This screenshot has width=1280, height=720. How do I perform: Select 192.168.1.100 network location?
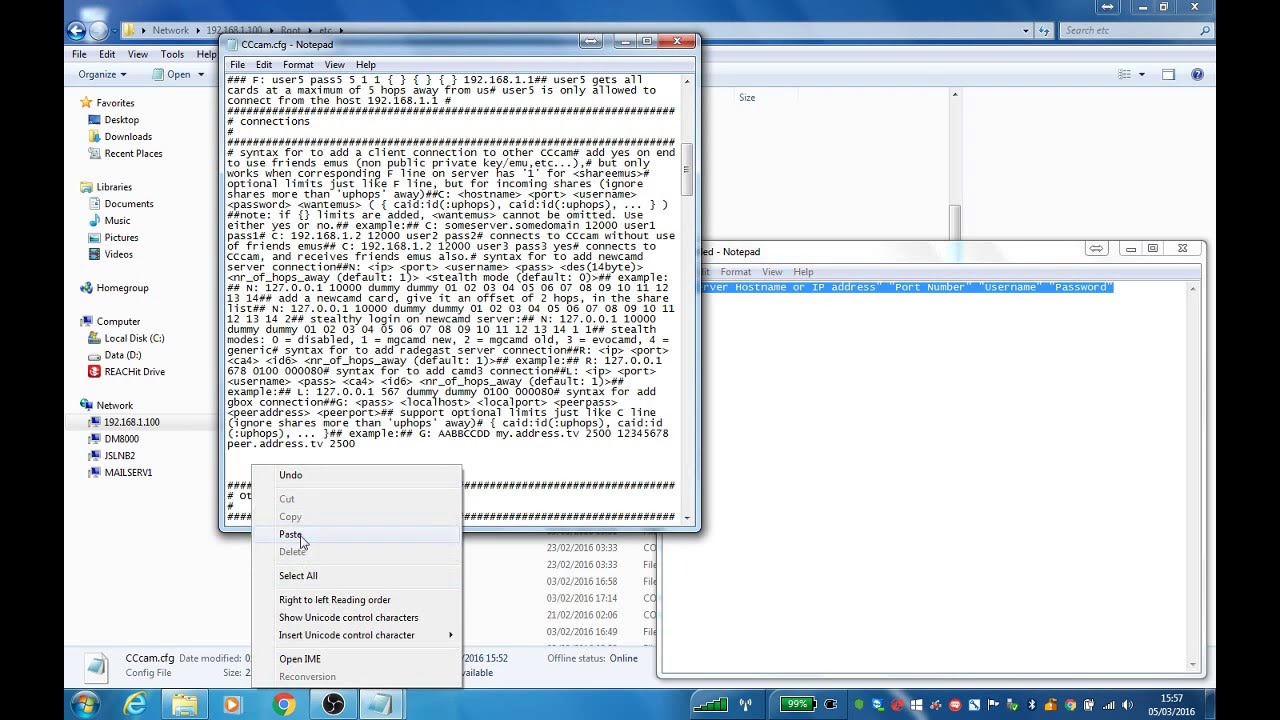131,422
